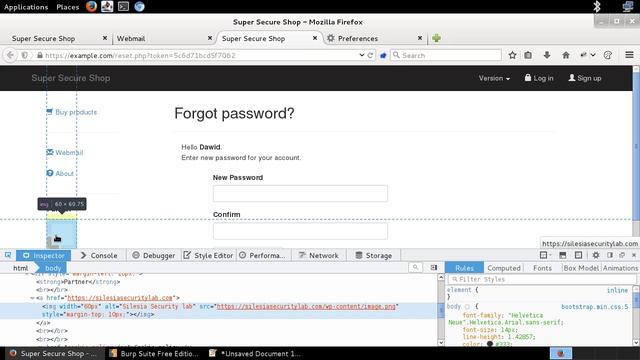This screenshot has height=360, width=640.
Task: Click the responsive design mode icon
Action: pos(578,256)
